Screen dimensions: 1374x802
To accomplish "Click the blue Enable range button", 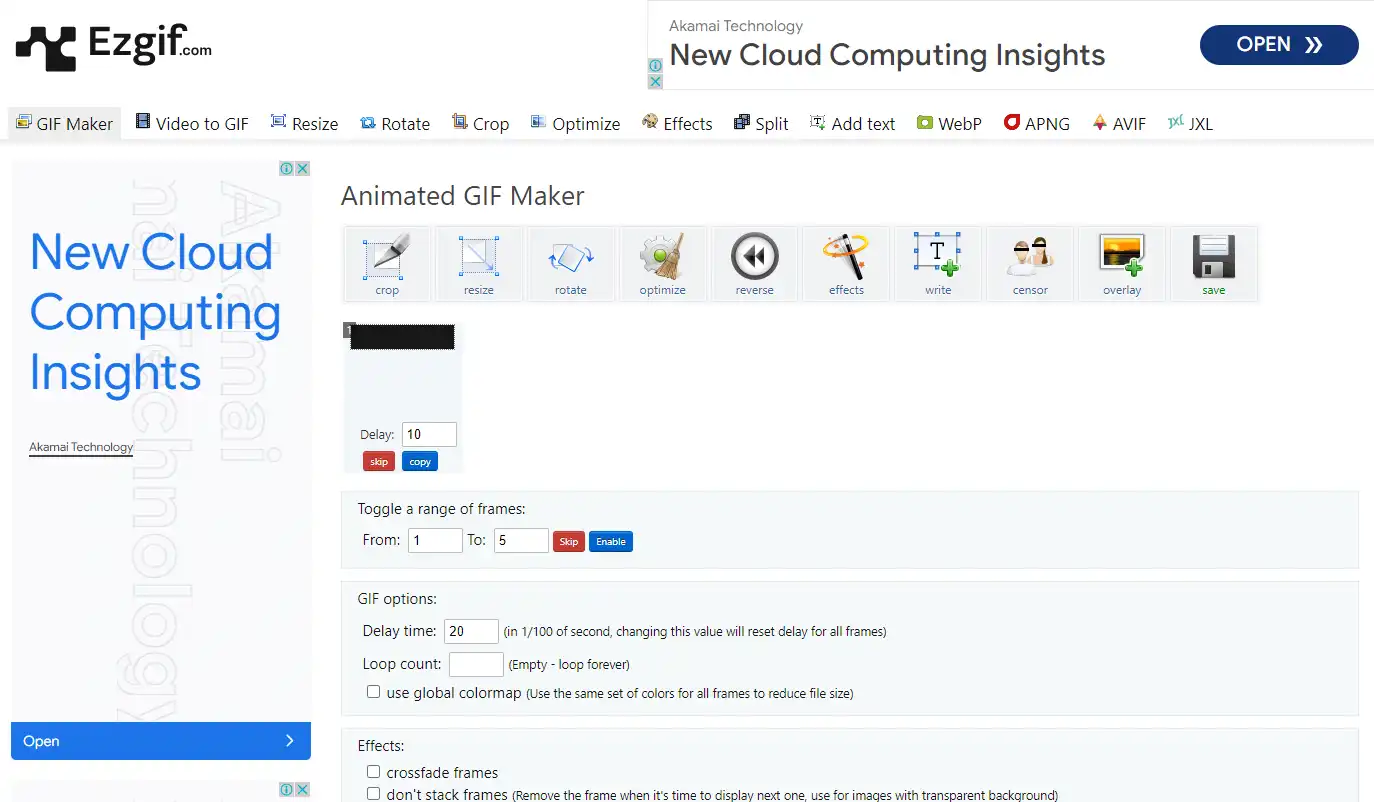I will pos(611,542).
